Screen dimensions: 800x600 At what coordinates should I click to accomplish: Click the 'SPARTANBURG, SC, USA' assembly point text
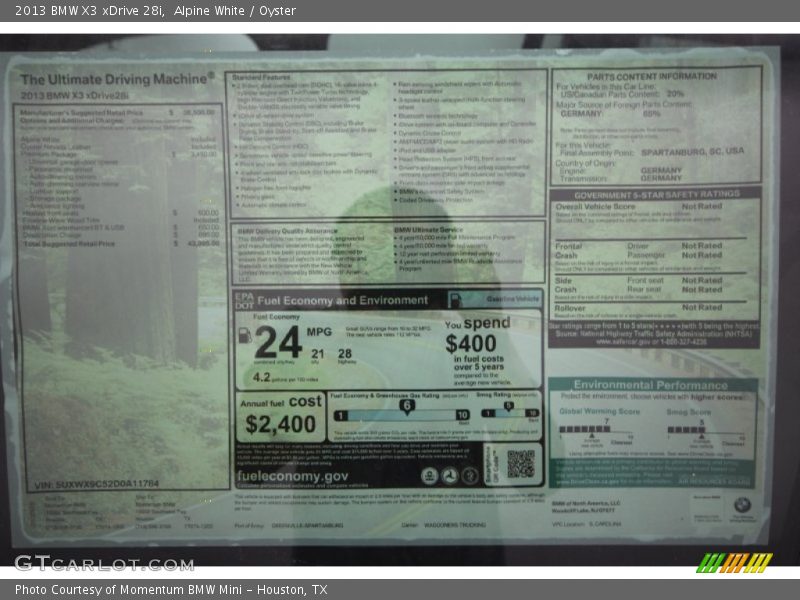tap(692, 152)
